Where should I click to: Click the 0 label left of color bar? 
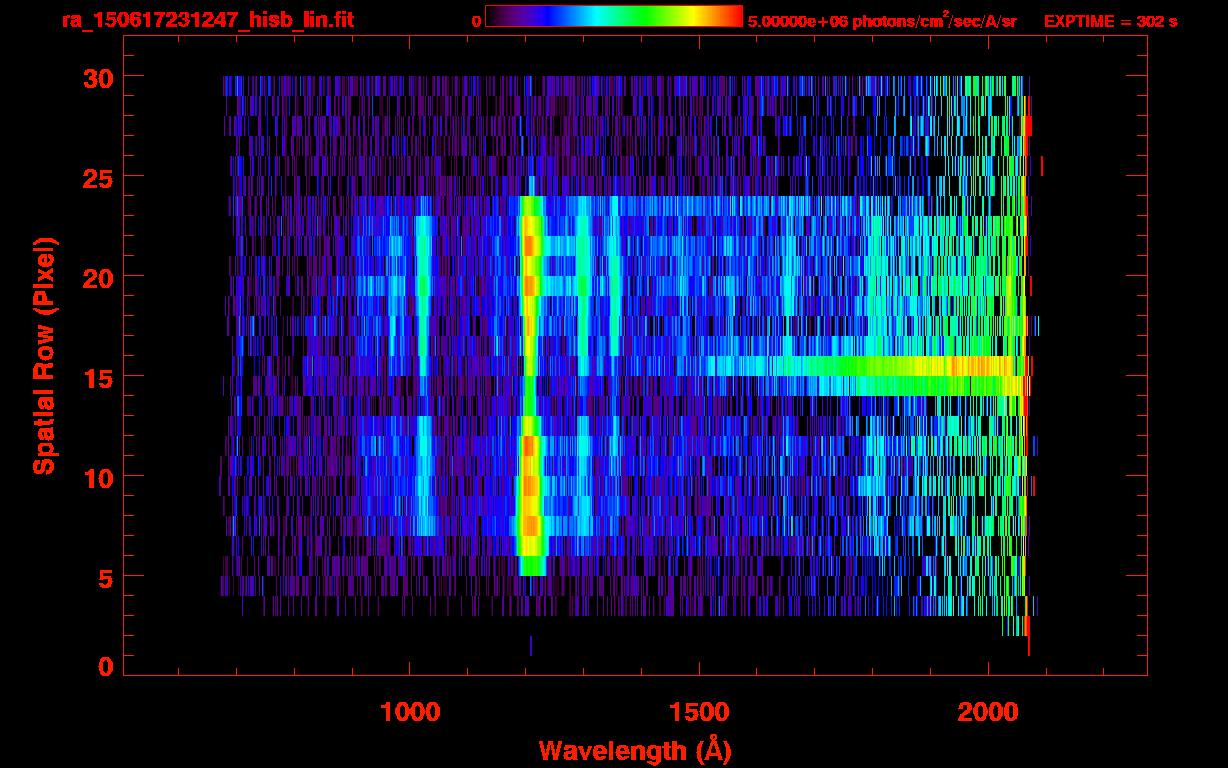[x=476, y=21]
